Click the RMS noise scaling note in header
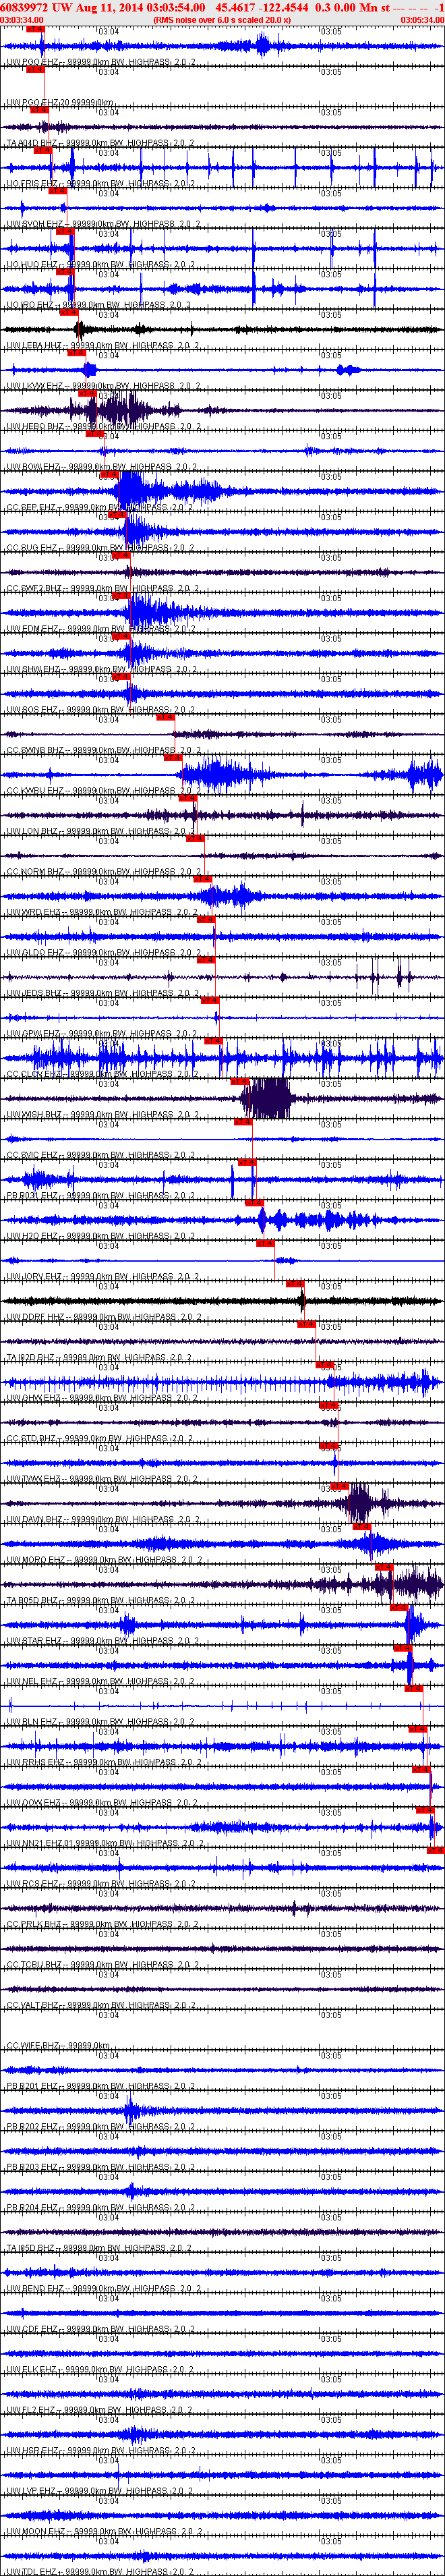 click(x=222, y=20)
